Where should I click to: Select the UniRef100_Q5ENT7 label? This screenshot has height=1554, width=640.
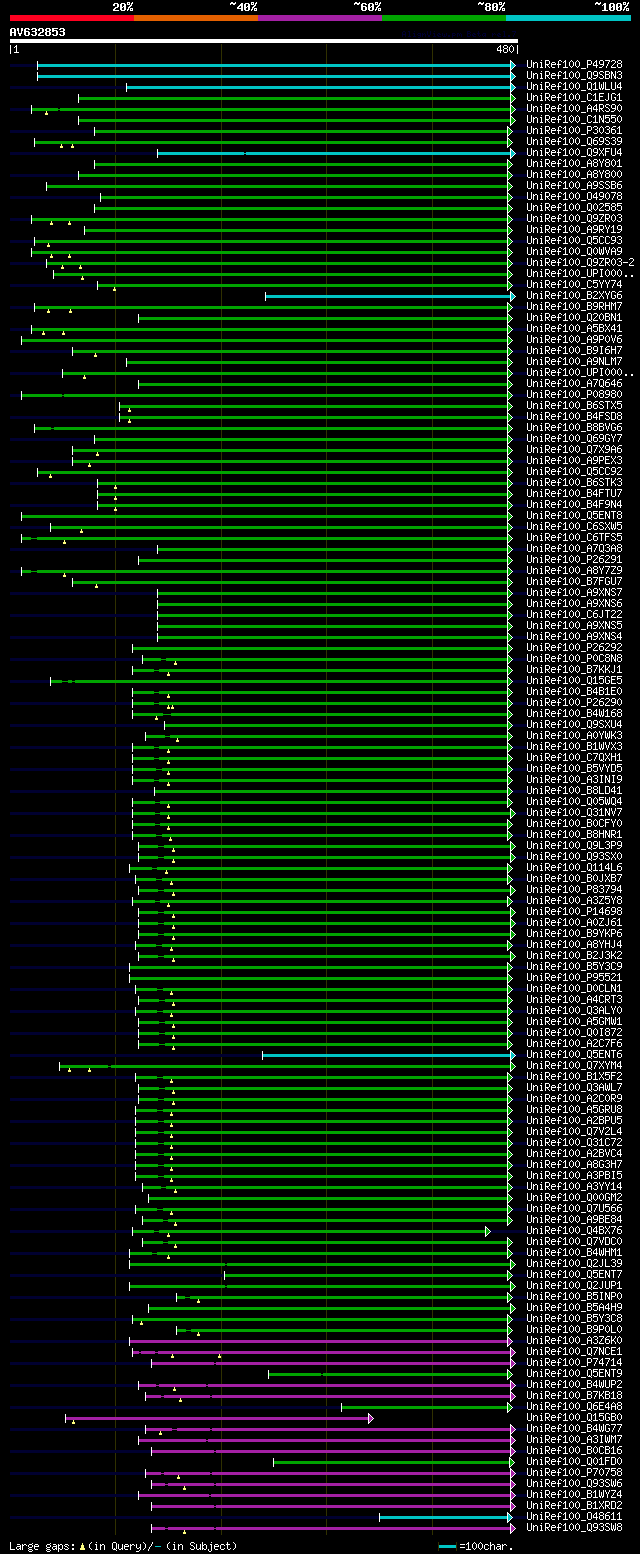pyautogui.click(x=574, y=1275)
